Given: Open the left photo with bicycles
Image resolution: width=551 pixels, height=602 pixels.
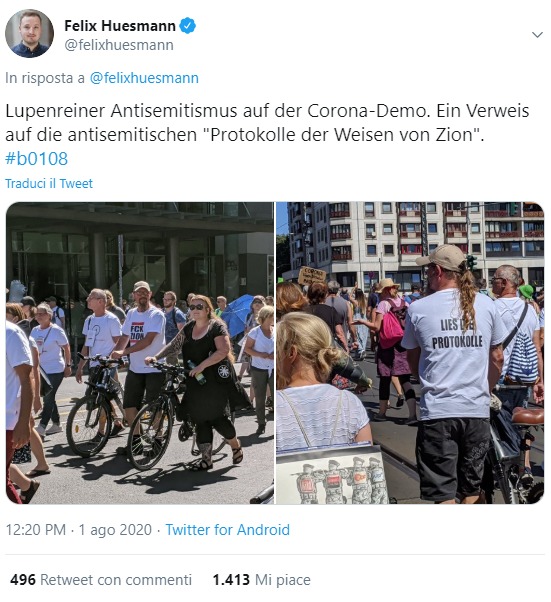Looking at the screenshot, I should [140, 353].
